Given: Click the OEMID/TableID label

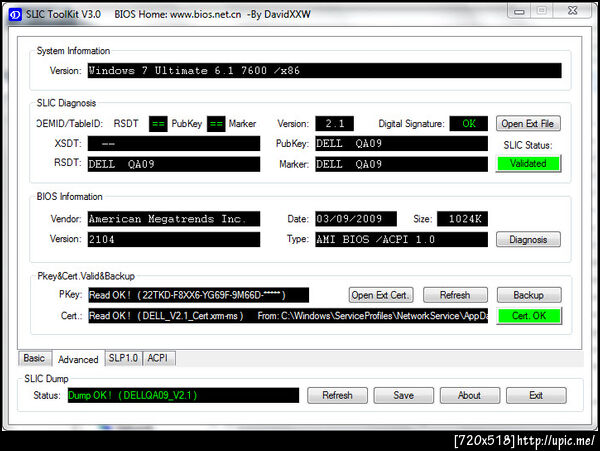Looking at the screenshot, I should point(70,124).
